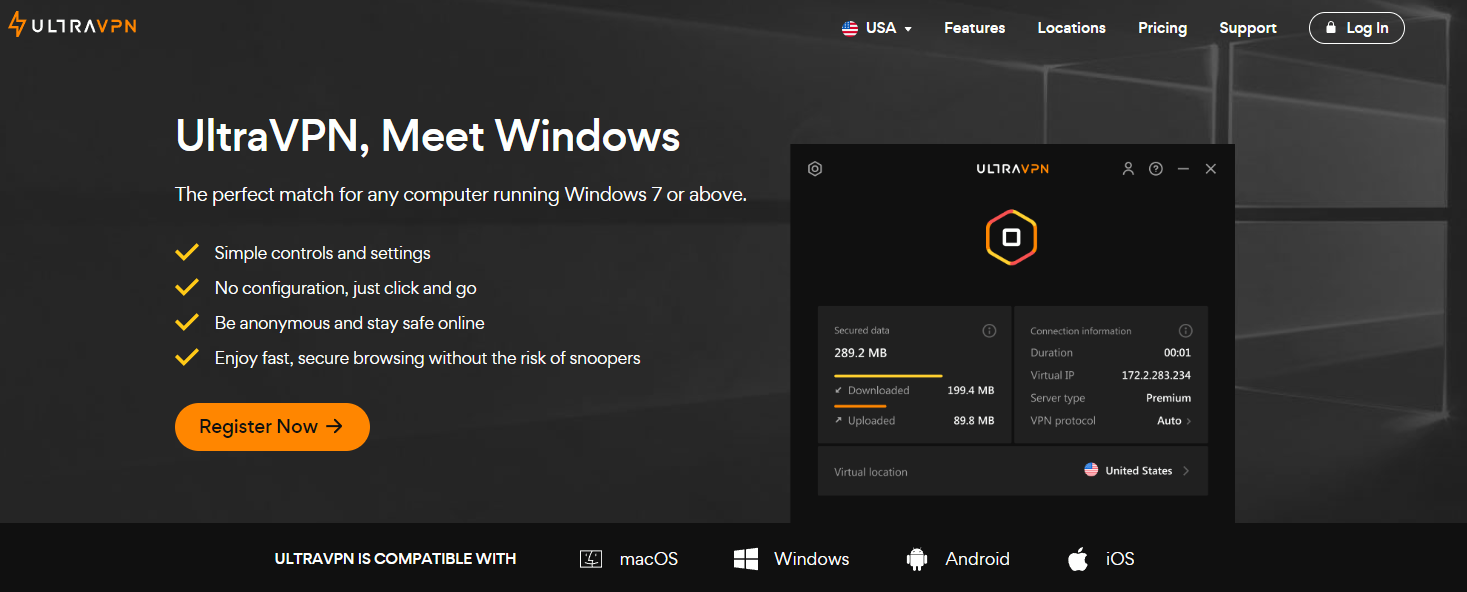1467x592 pixels.
Task: Click the Apple iOS icon
Action: 1078,558
